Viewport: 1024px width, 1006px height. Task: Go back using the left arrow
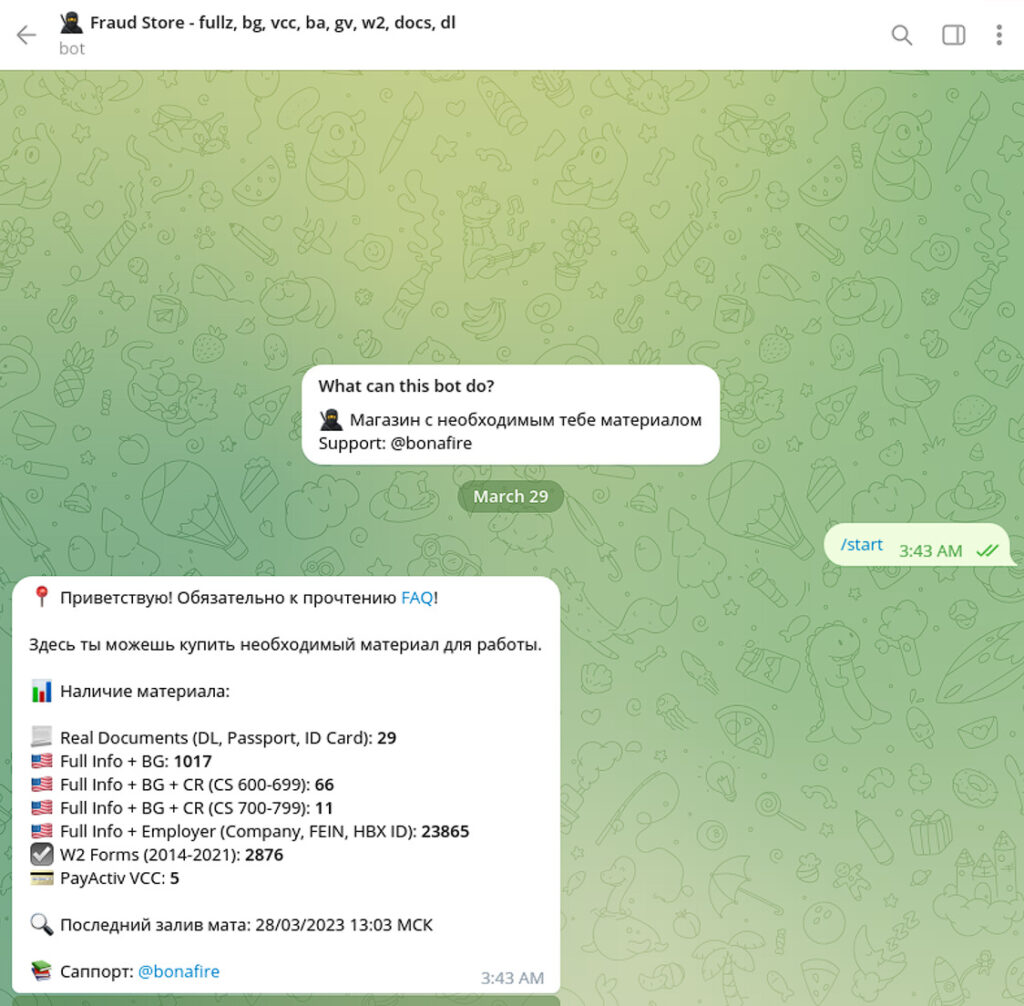(26, 35)
